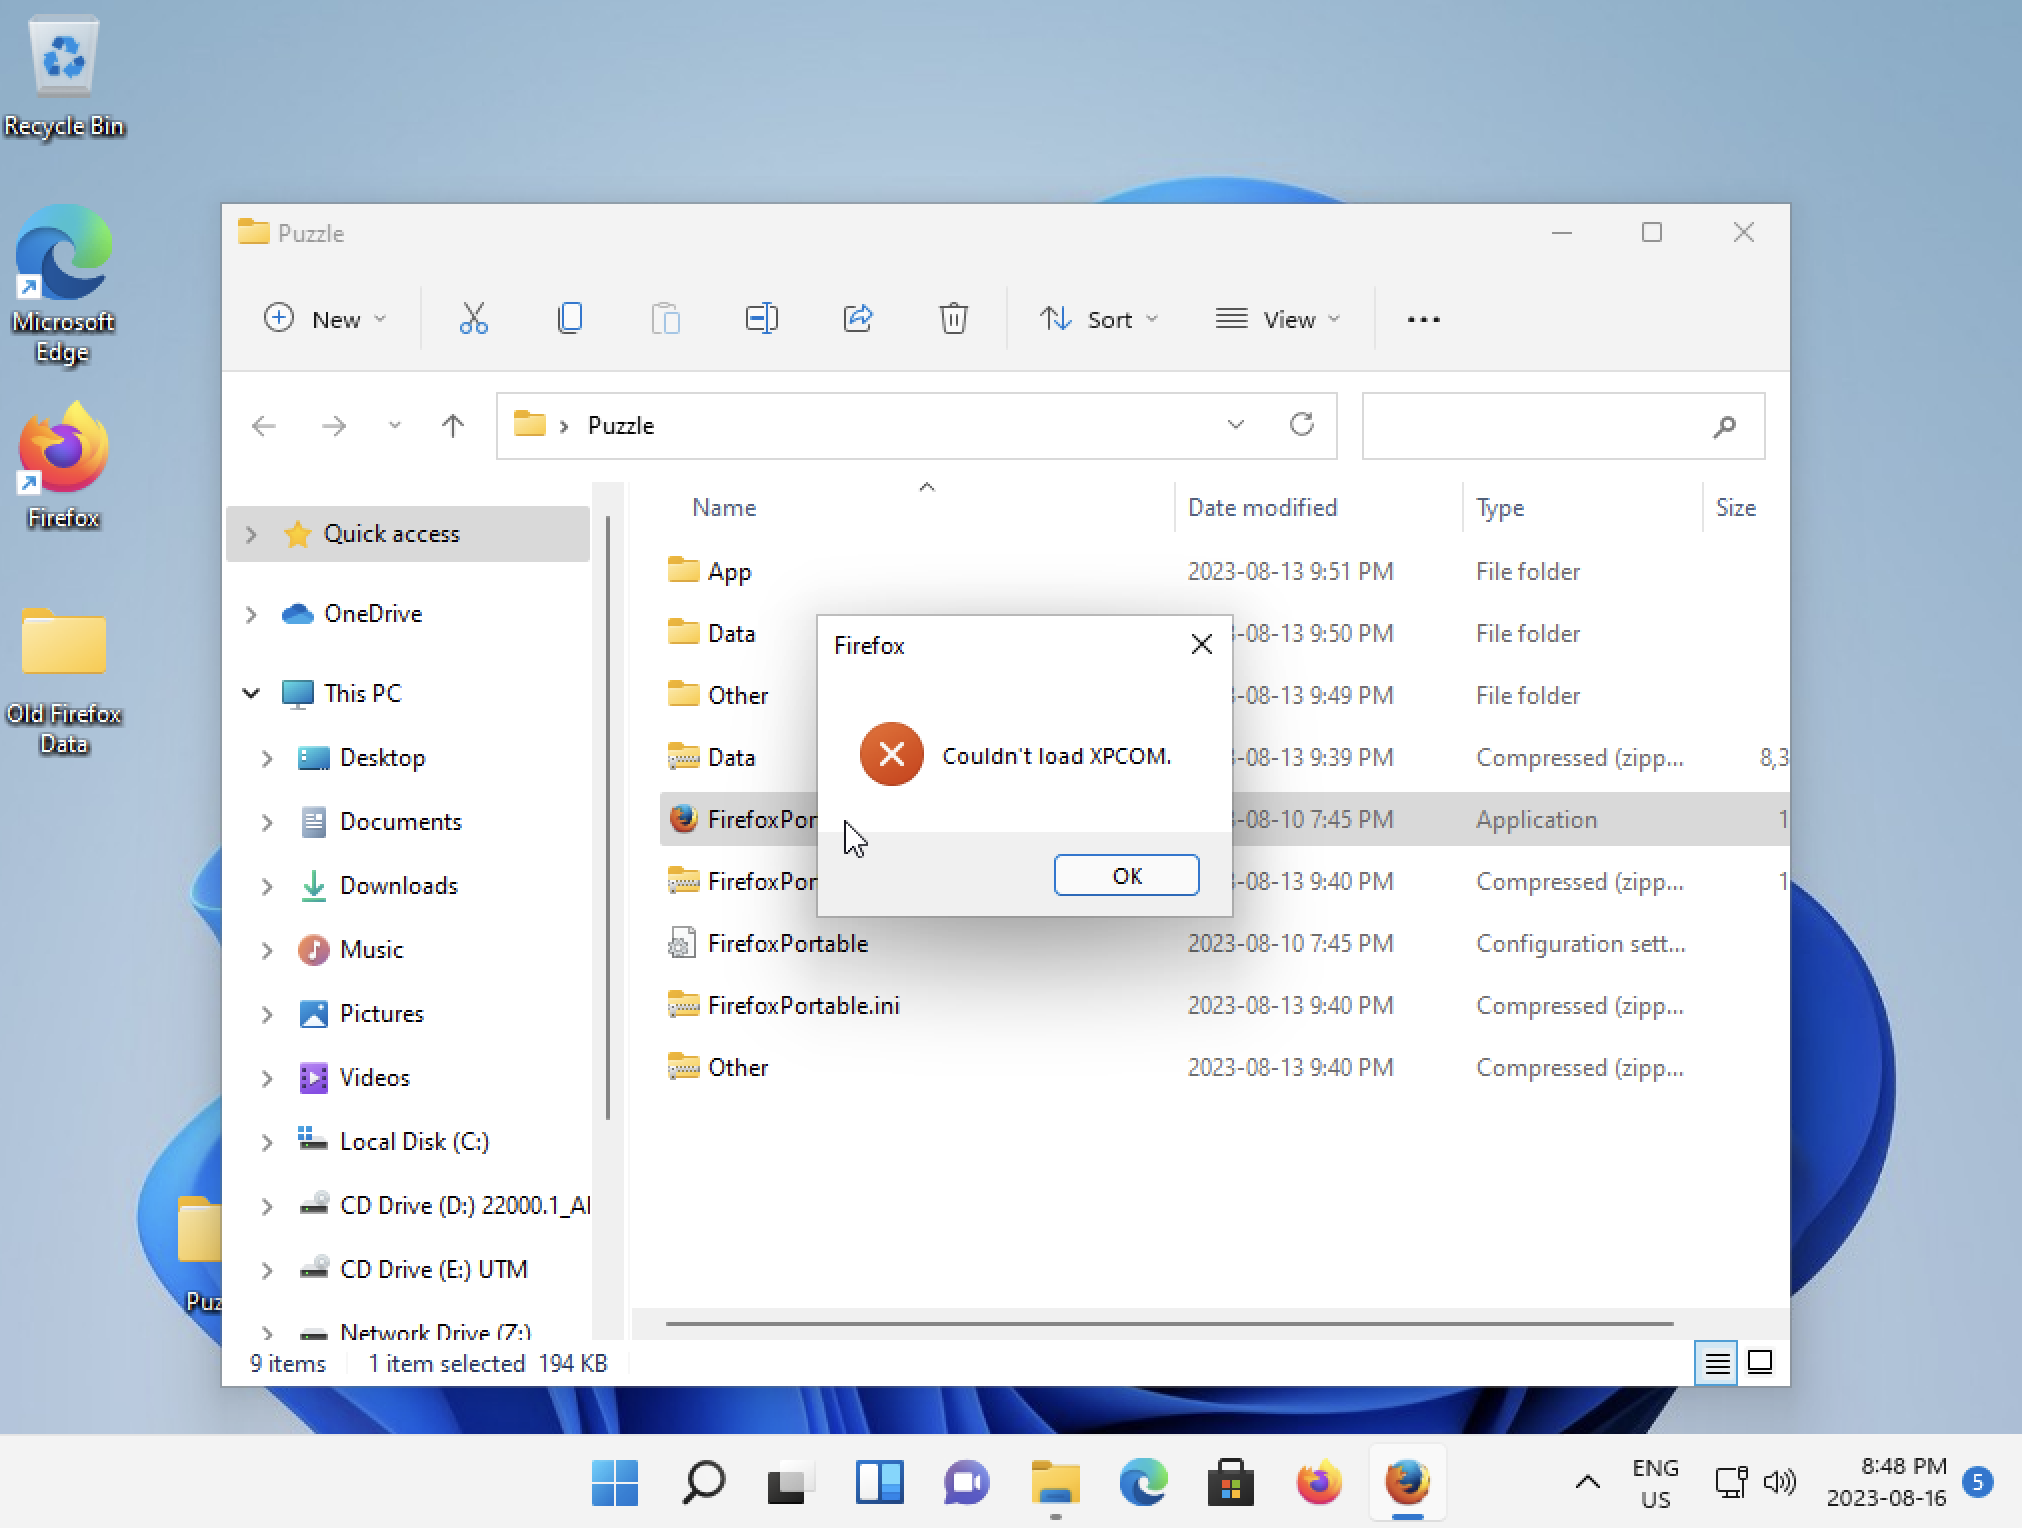This screenshot has height=1528, width=2022.
Task: Click the search box in Explorer
Action: (1540, 426)
